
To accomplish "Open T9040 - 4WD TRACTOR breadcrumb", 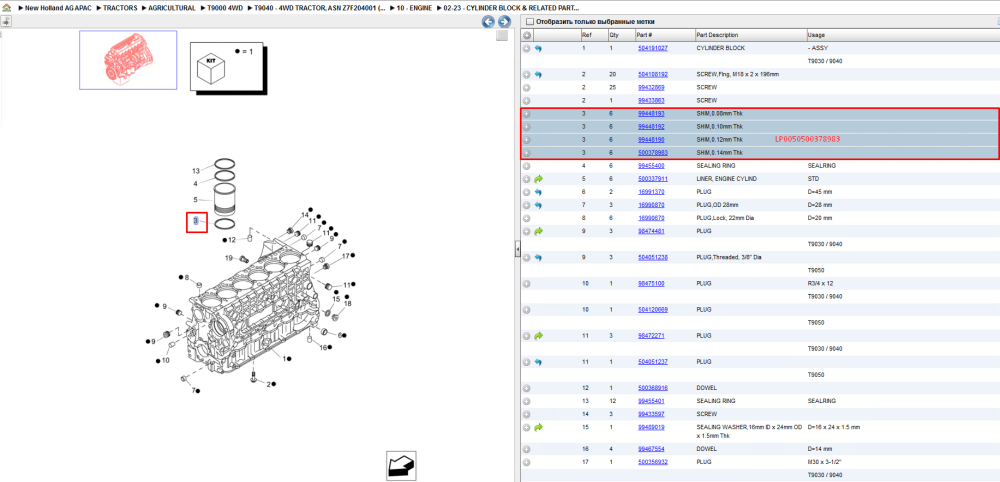I will (320, 8).
